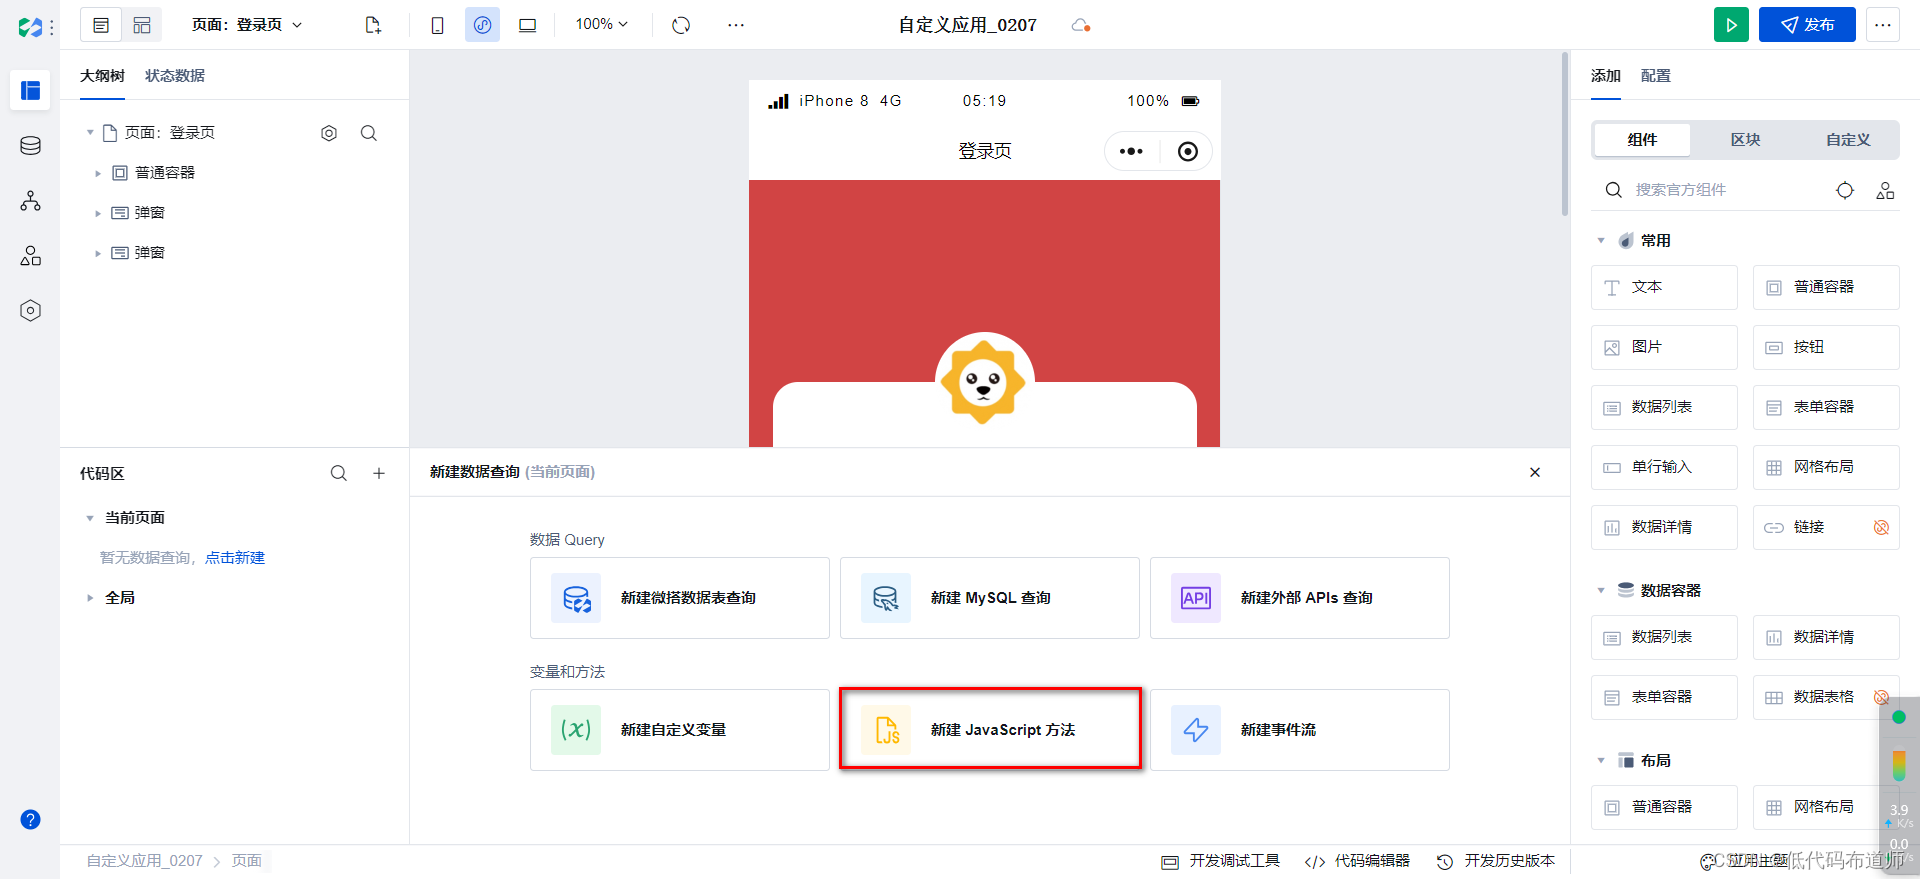Click the locate component crosshair icon
The height and width of the screenshot is (879, 1920).
[x=1845, y=190]
